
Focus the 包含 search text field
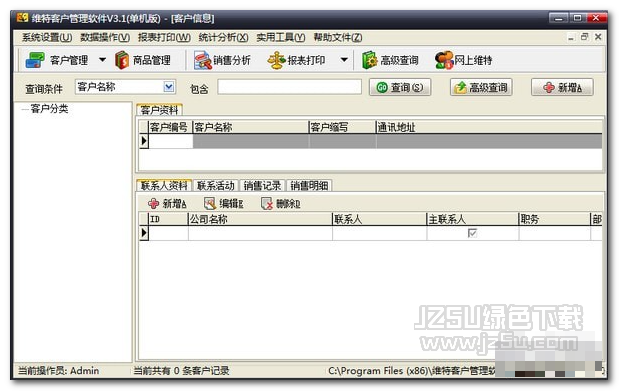289,87
